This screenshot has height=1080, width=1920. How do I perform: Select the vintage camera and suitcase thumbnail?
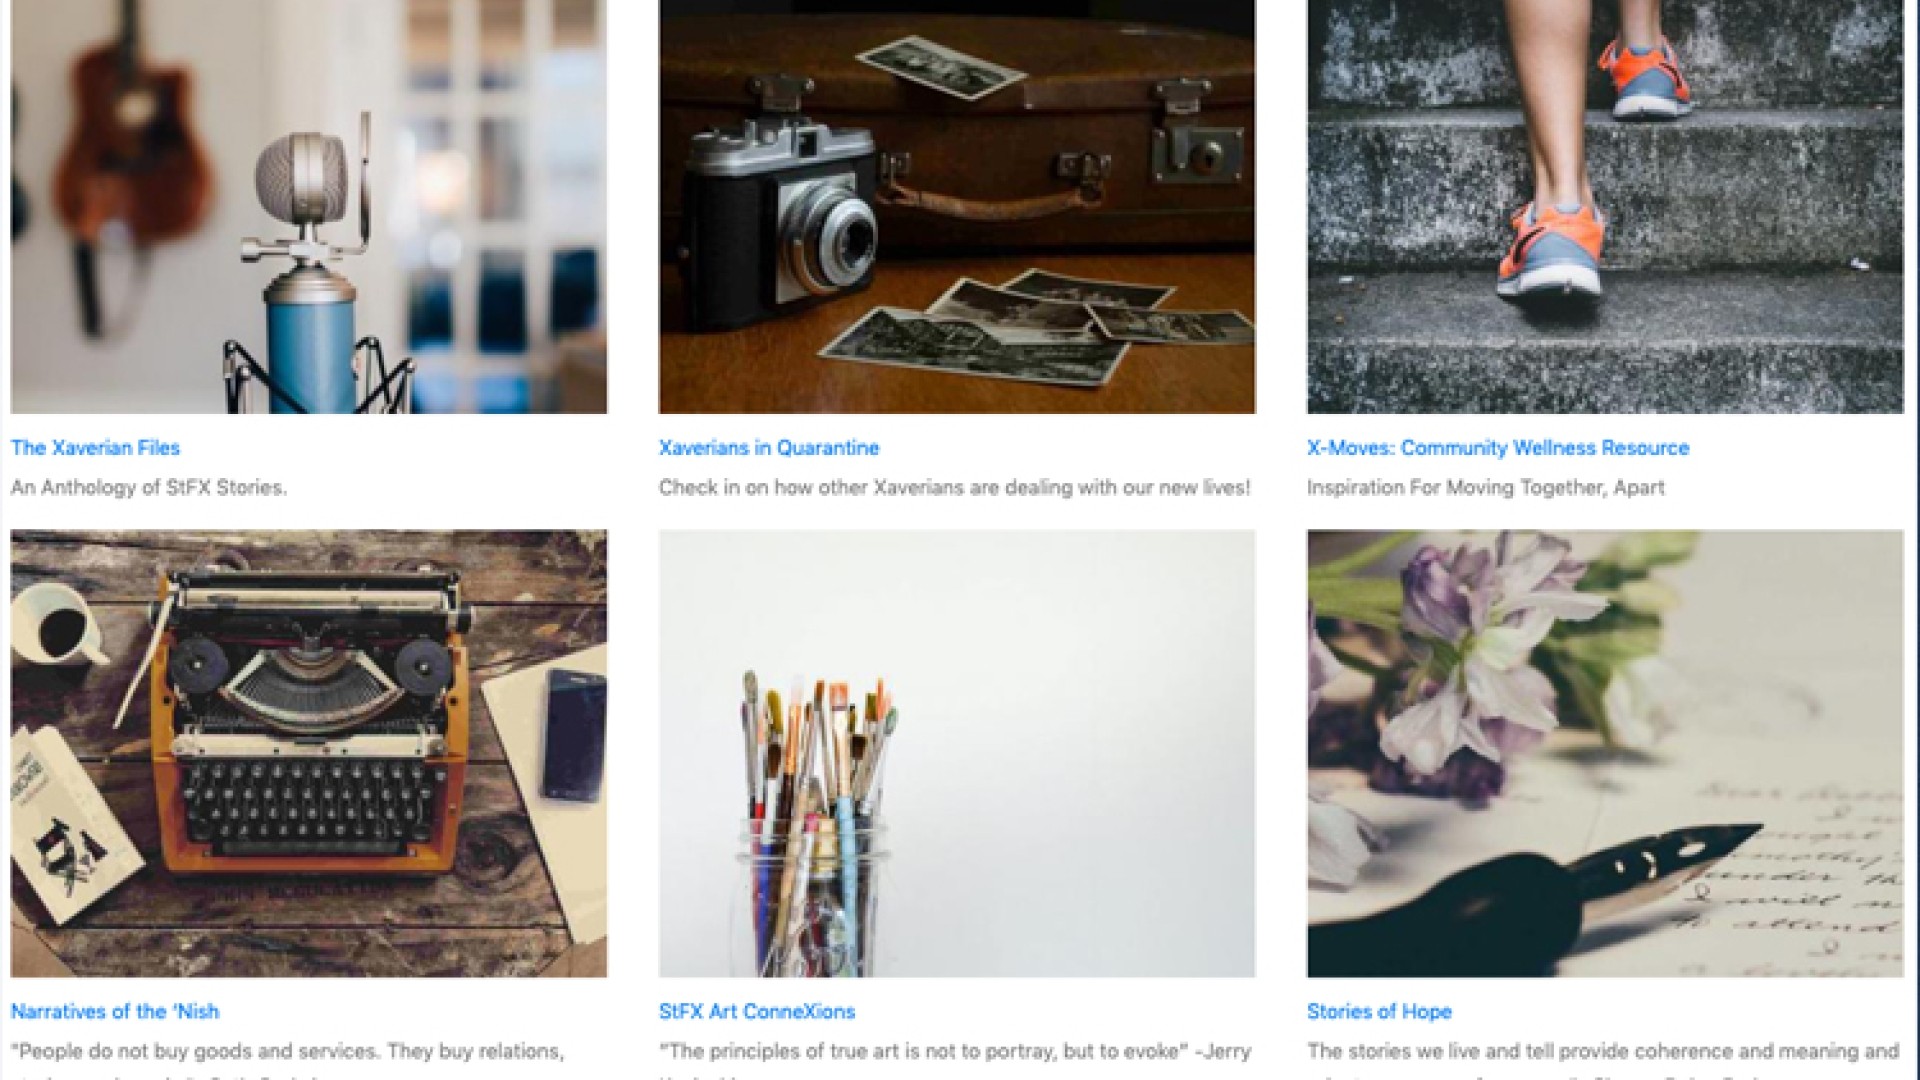957,206
